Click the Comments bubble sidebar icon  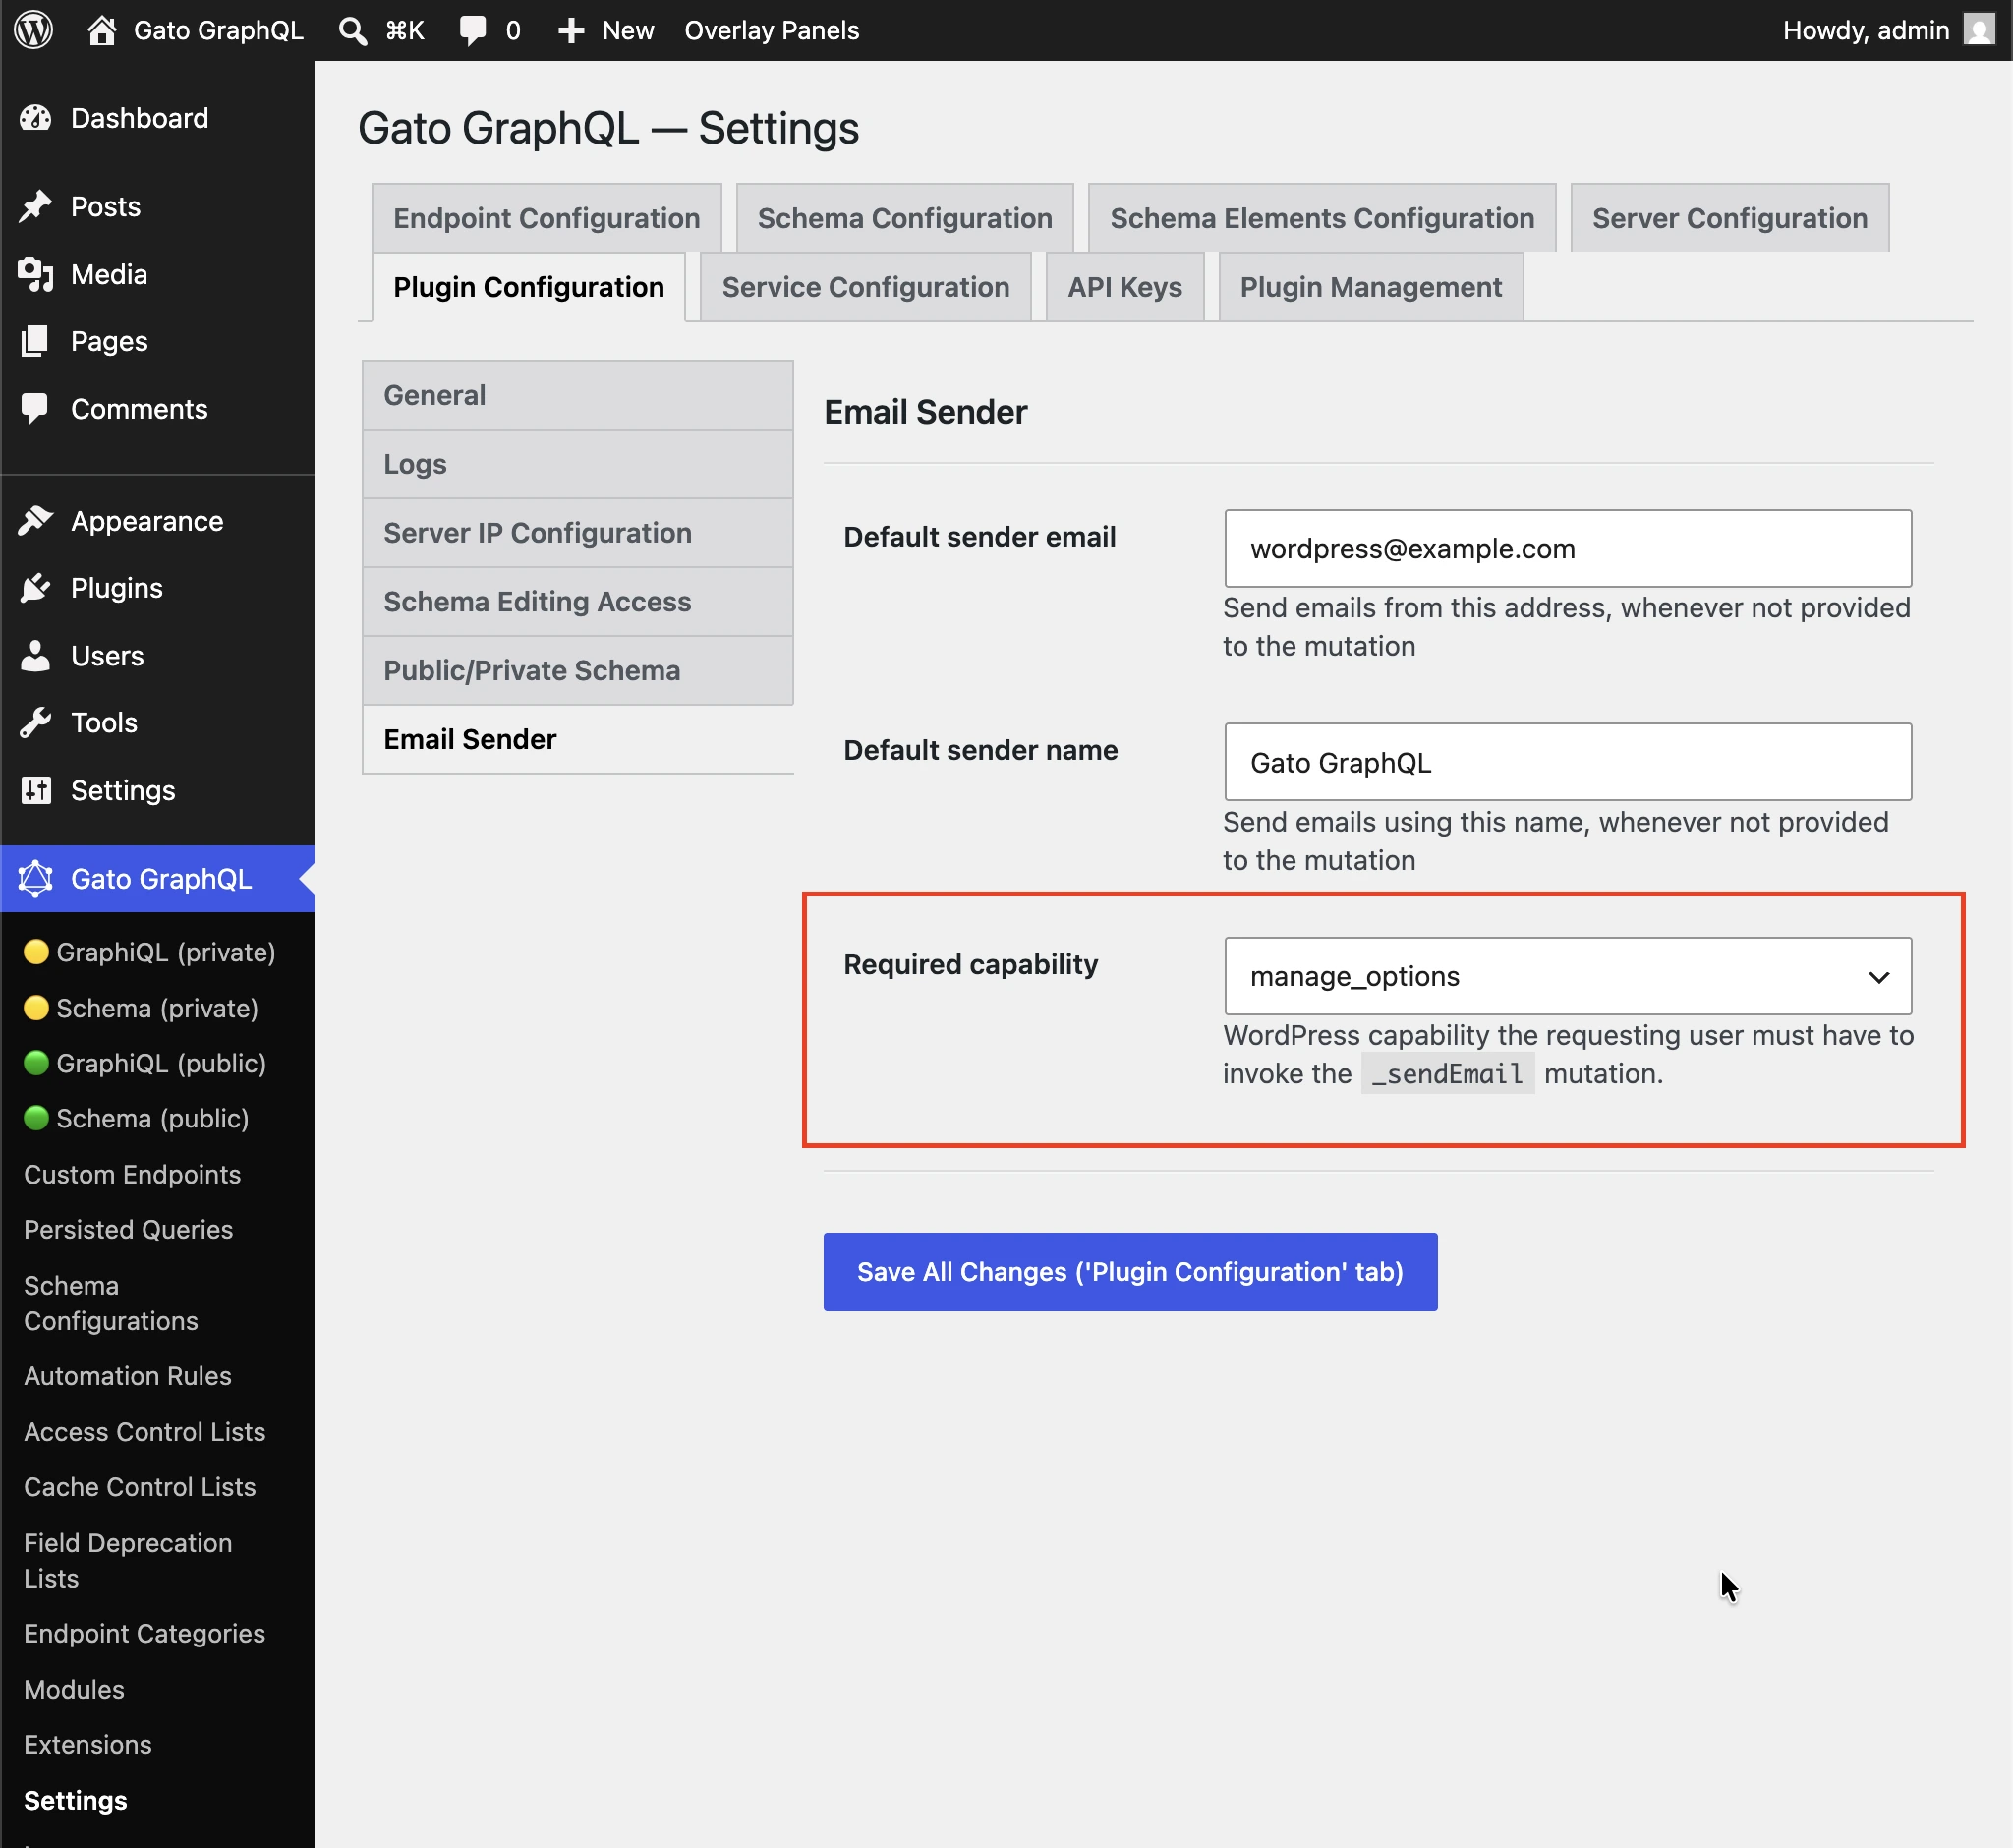[x=36, y=409]
